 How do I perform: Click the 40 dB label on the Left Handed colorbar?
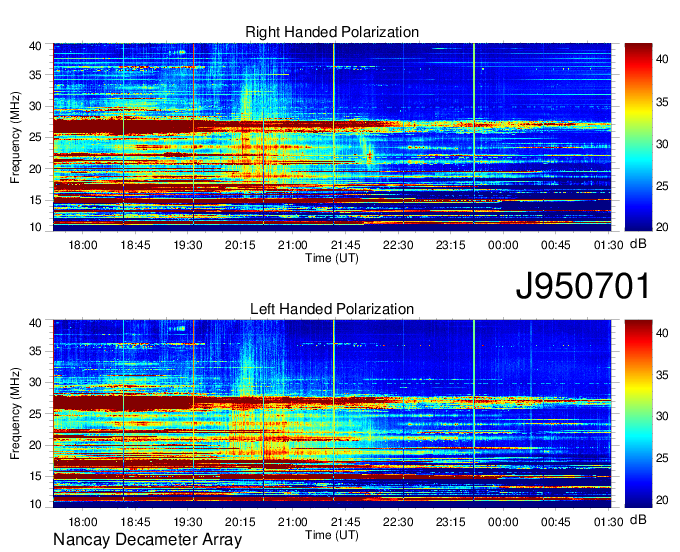pos(662,333)
